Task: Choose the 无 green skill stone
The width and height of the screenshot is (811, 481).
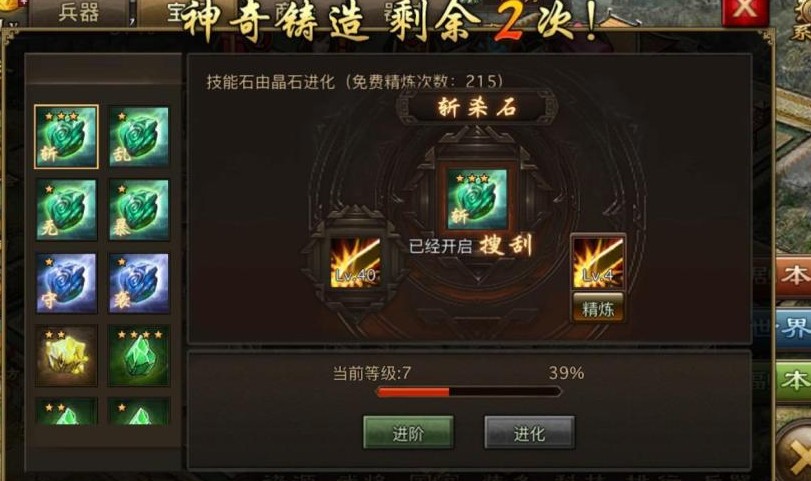Action: click(x=66, y=210)
